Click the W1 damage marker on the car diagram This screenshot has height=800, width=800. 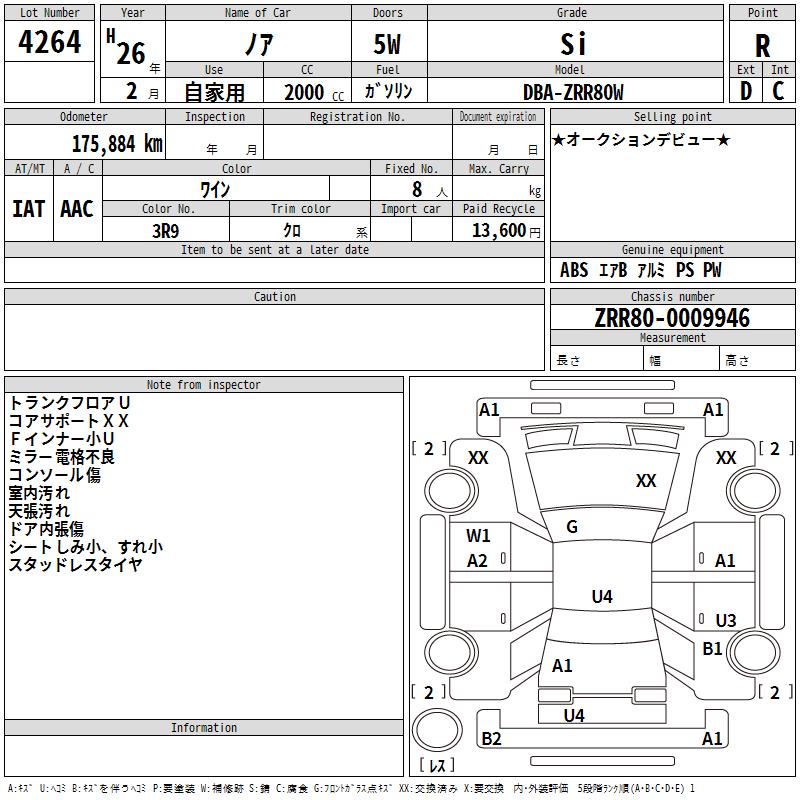478,535
